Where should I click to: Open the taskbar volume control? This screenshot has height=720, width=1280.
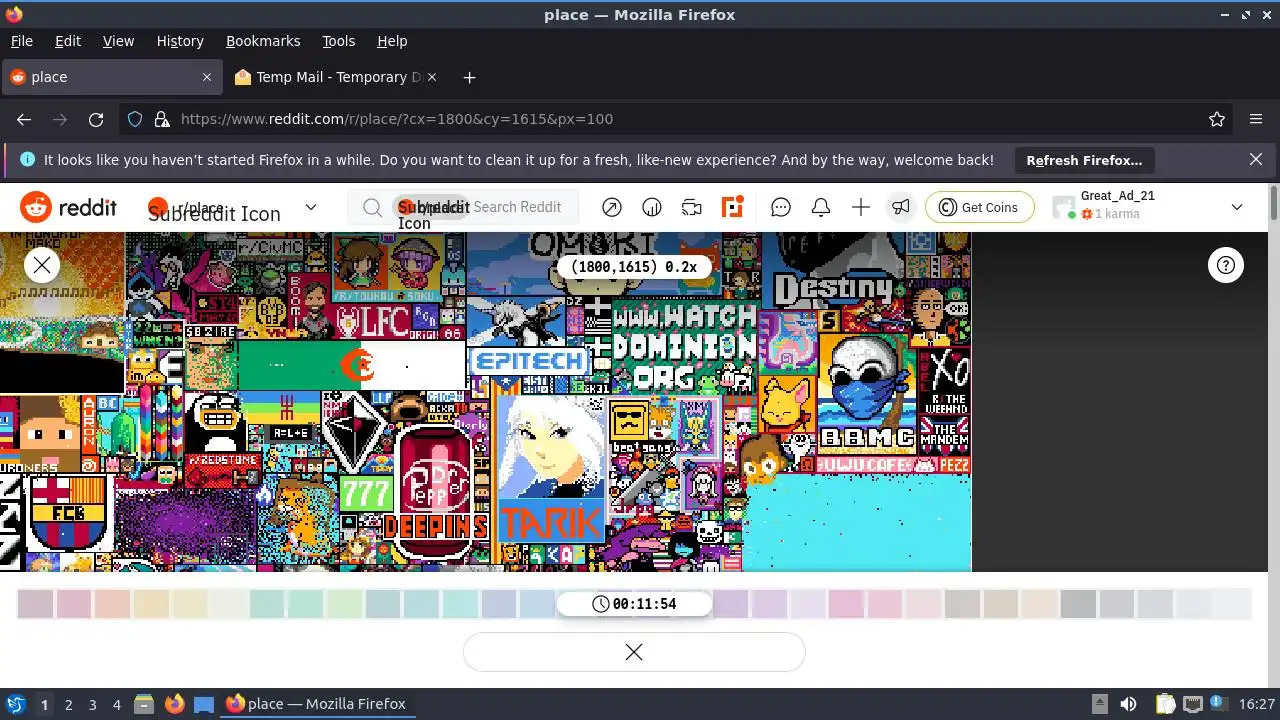(1128, 705)
